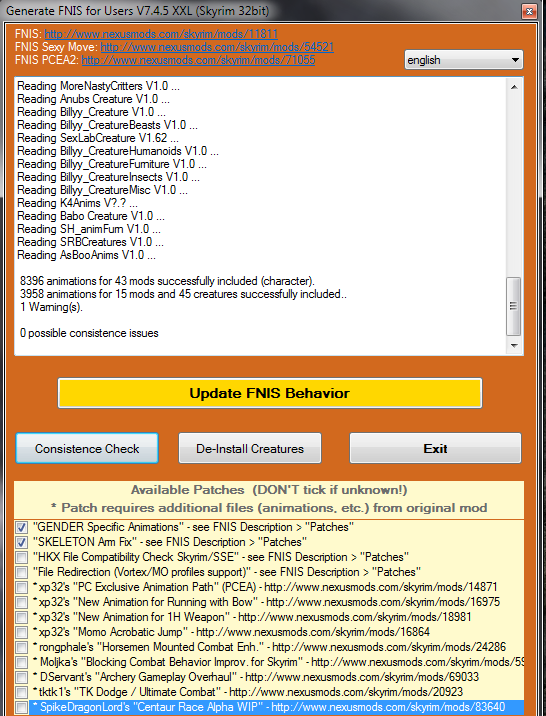This screenshot has height=716, width=546.
Task: Open the FNIS PCEA2 link
Action: coord(198,60)
